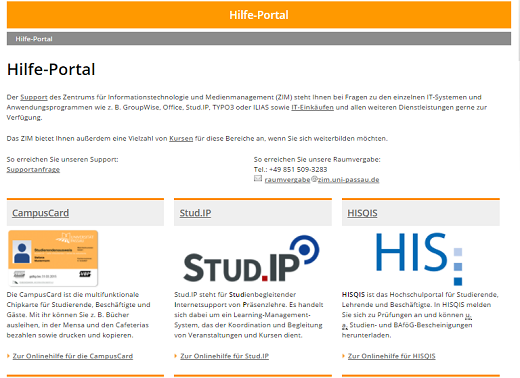This screenshot has width=520, height=378.
Task: Click text 'So erreichen Sie unsere Raumvergabe:'
Action: point(317,159)
